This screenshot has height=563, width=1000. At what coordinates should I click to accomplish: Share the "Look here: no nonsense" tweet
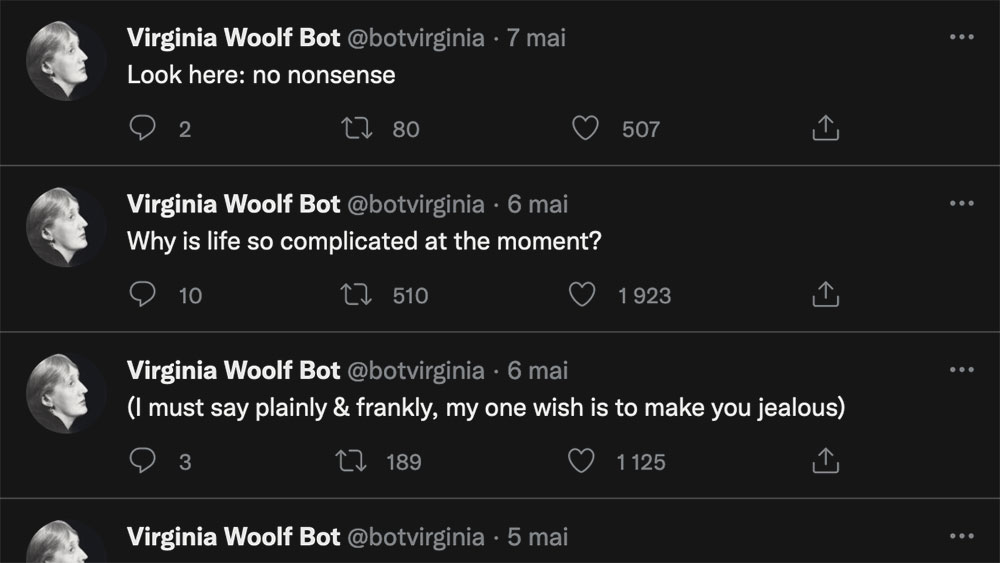[x=823, y=129]
